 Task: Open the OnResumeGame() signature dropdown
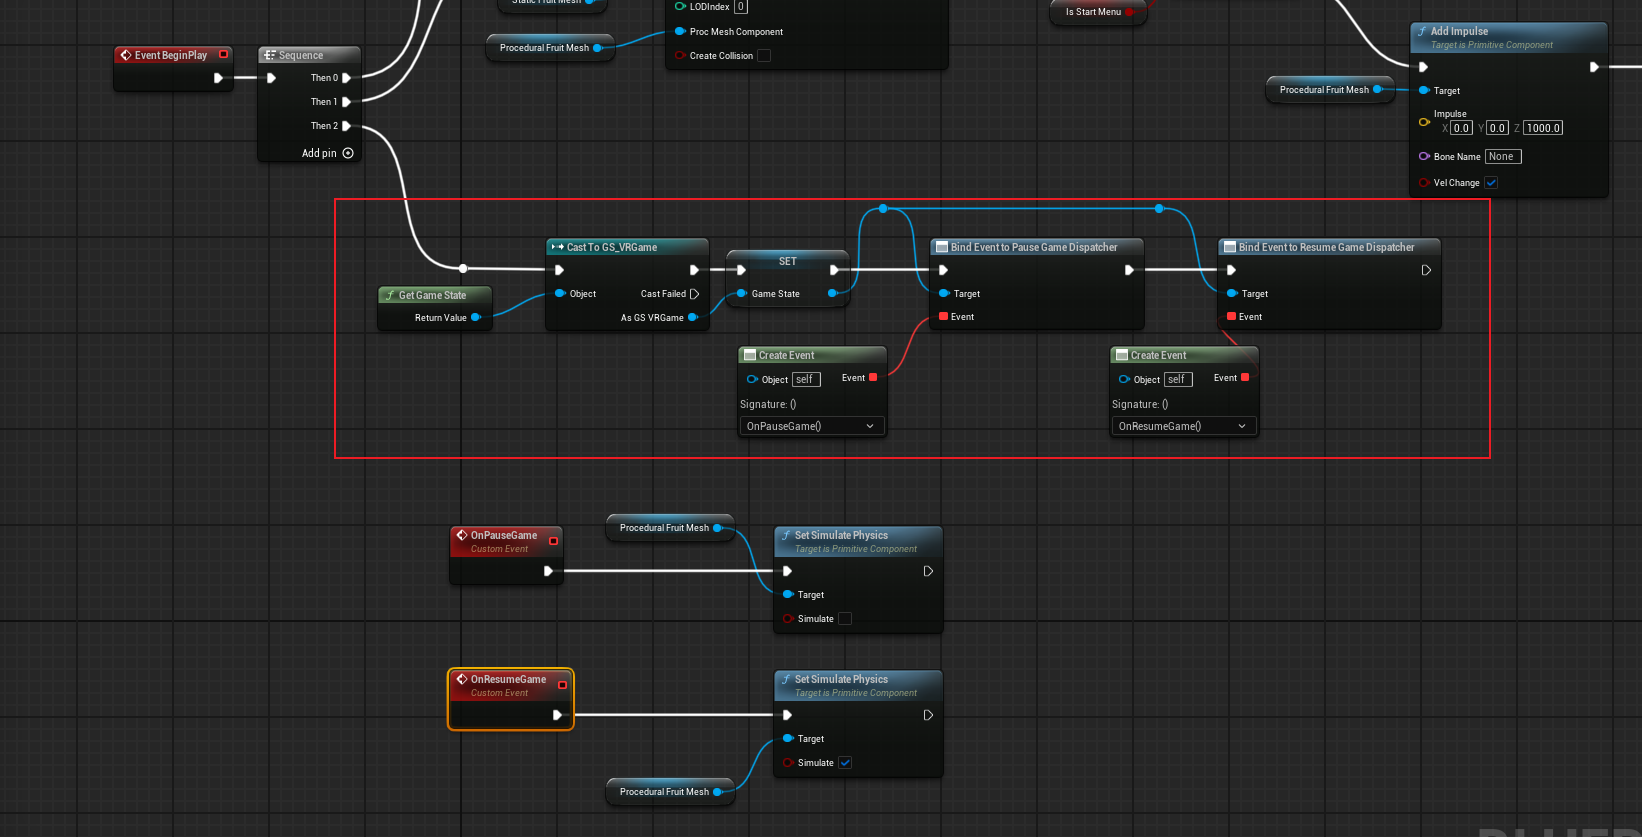[x=1183, y=426]
